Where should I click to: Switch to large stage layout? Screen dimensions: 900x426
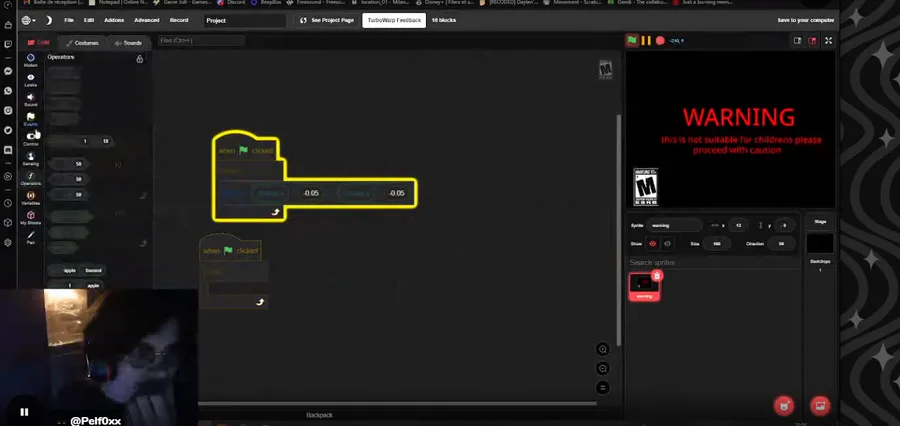pos(812,40)
